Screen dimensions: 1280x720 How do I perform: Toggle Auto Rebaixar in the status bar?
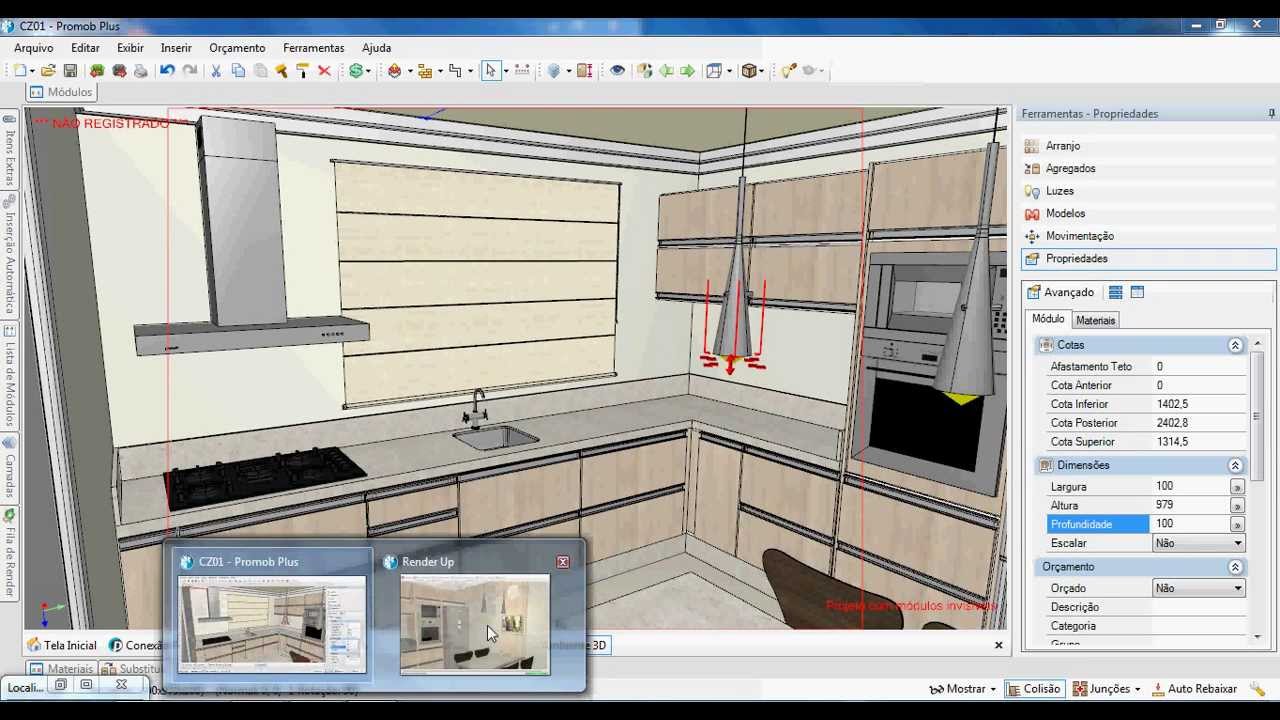[1195, 688]
